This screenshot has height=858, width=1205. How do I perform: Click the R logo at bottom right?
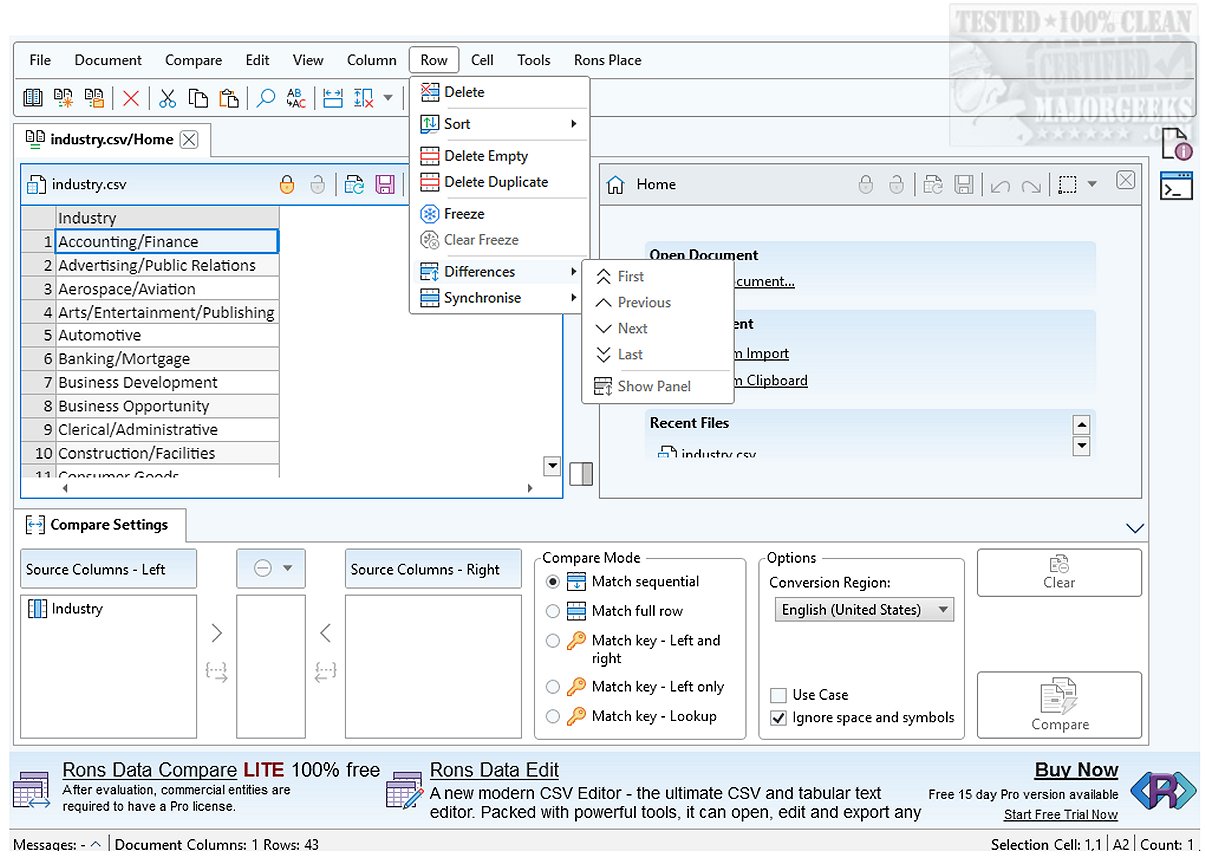tap(1163, 790)
